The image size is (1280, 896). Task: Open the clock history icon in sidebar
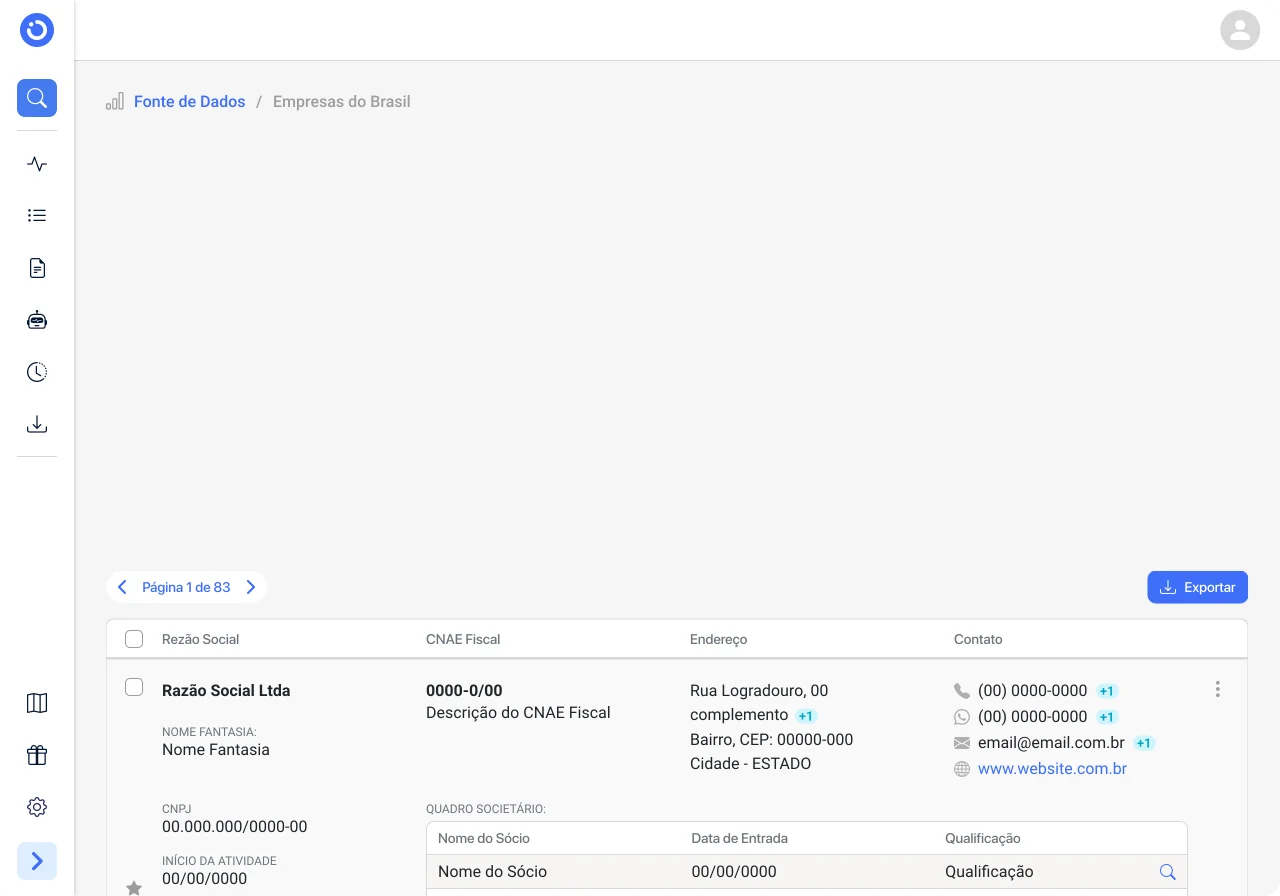coord(37,372)
